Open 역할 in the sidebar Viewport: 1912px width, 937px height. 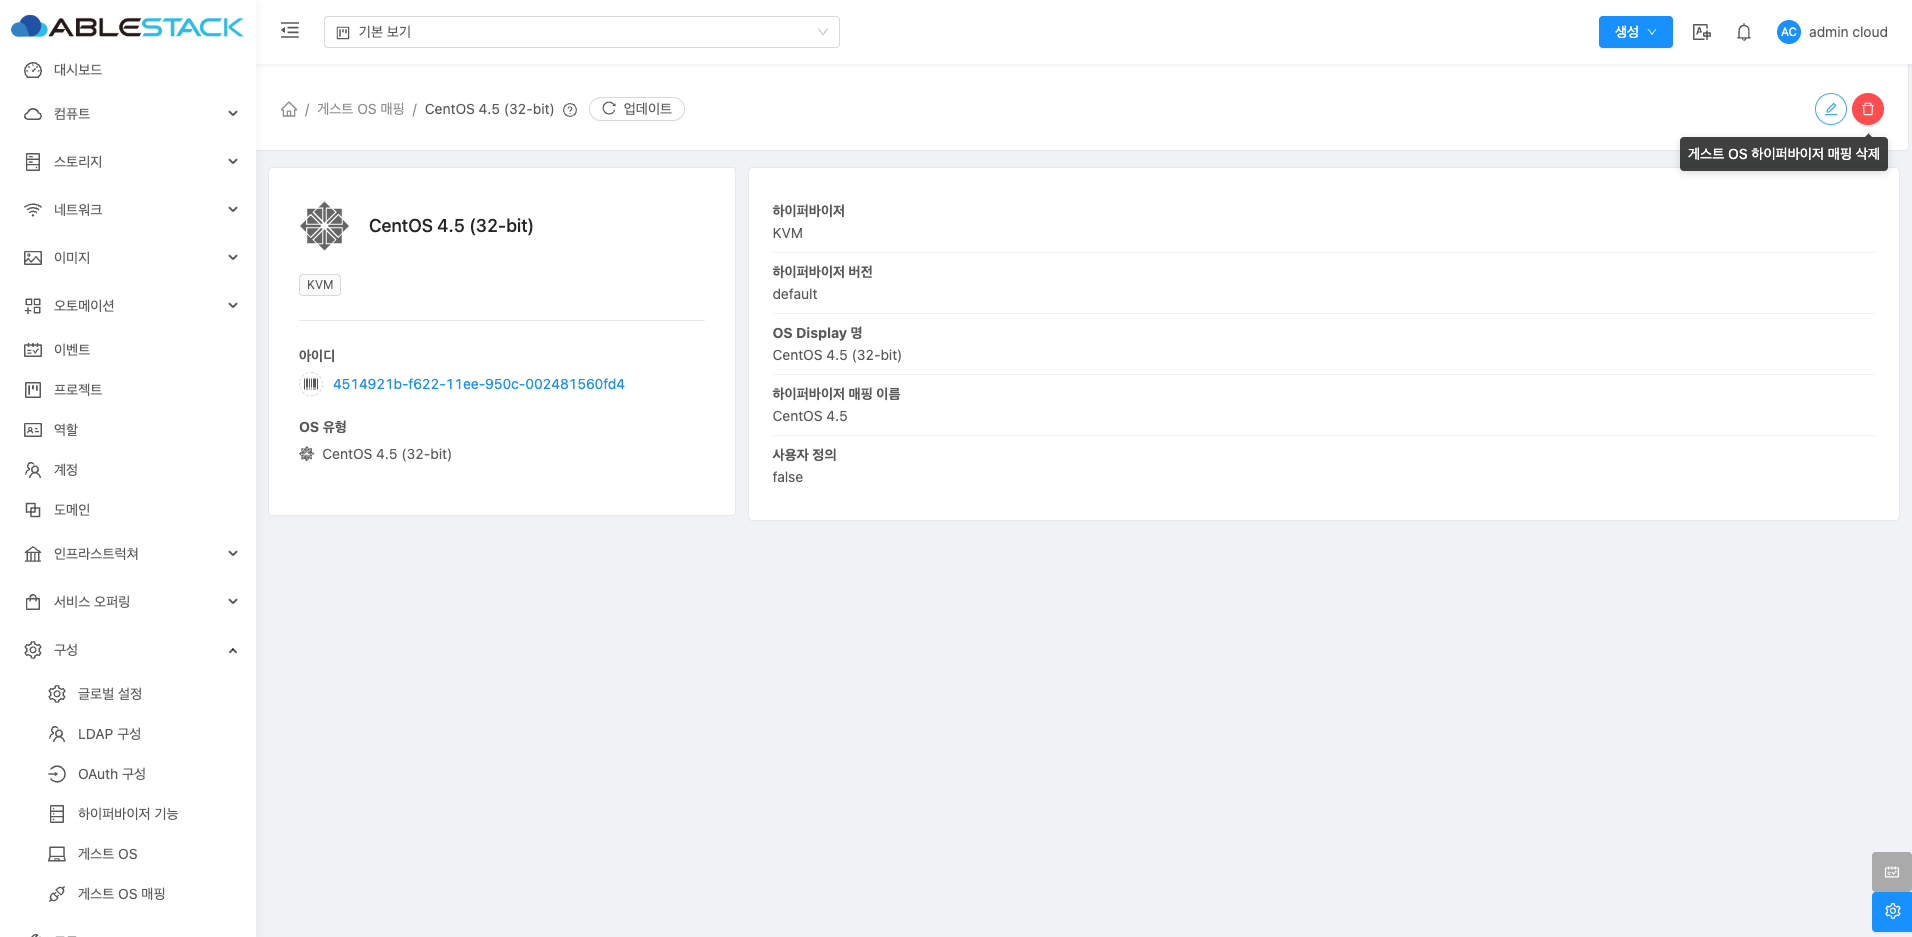click(128, 430)
